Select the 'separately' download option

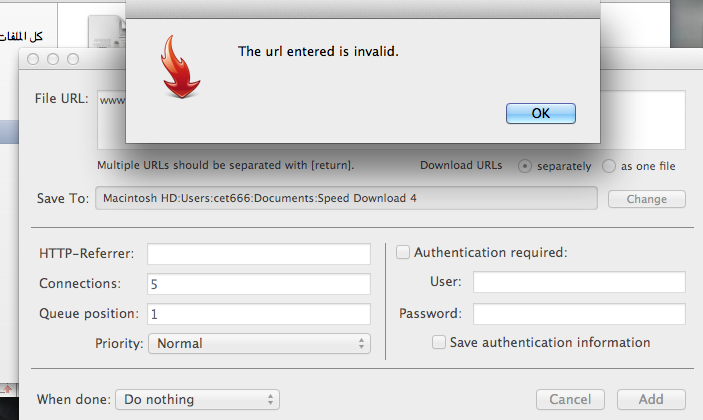click(525, 166)
